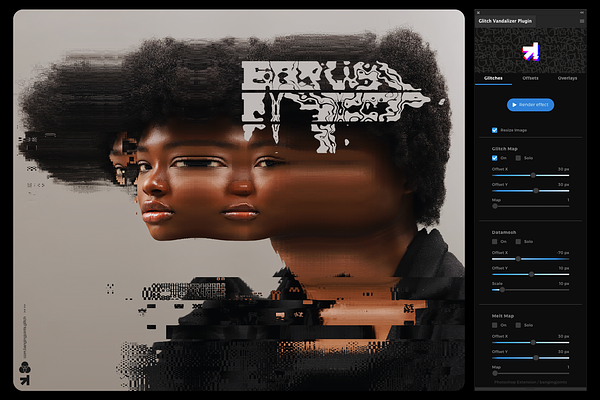The image size is (600, 400).
Task: Enable the Datamosh On checkbox
Action: pyautogui.click(x=494, y=241)
